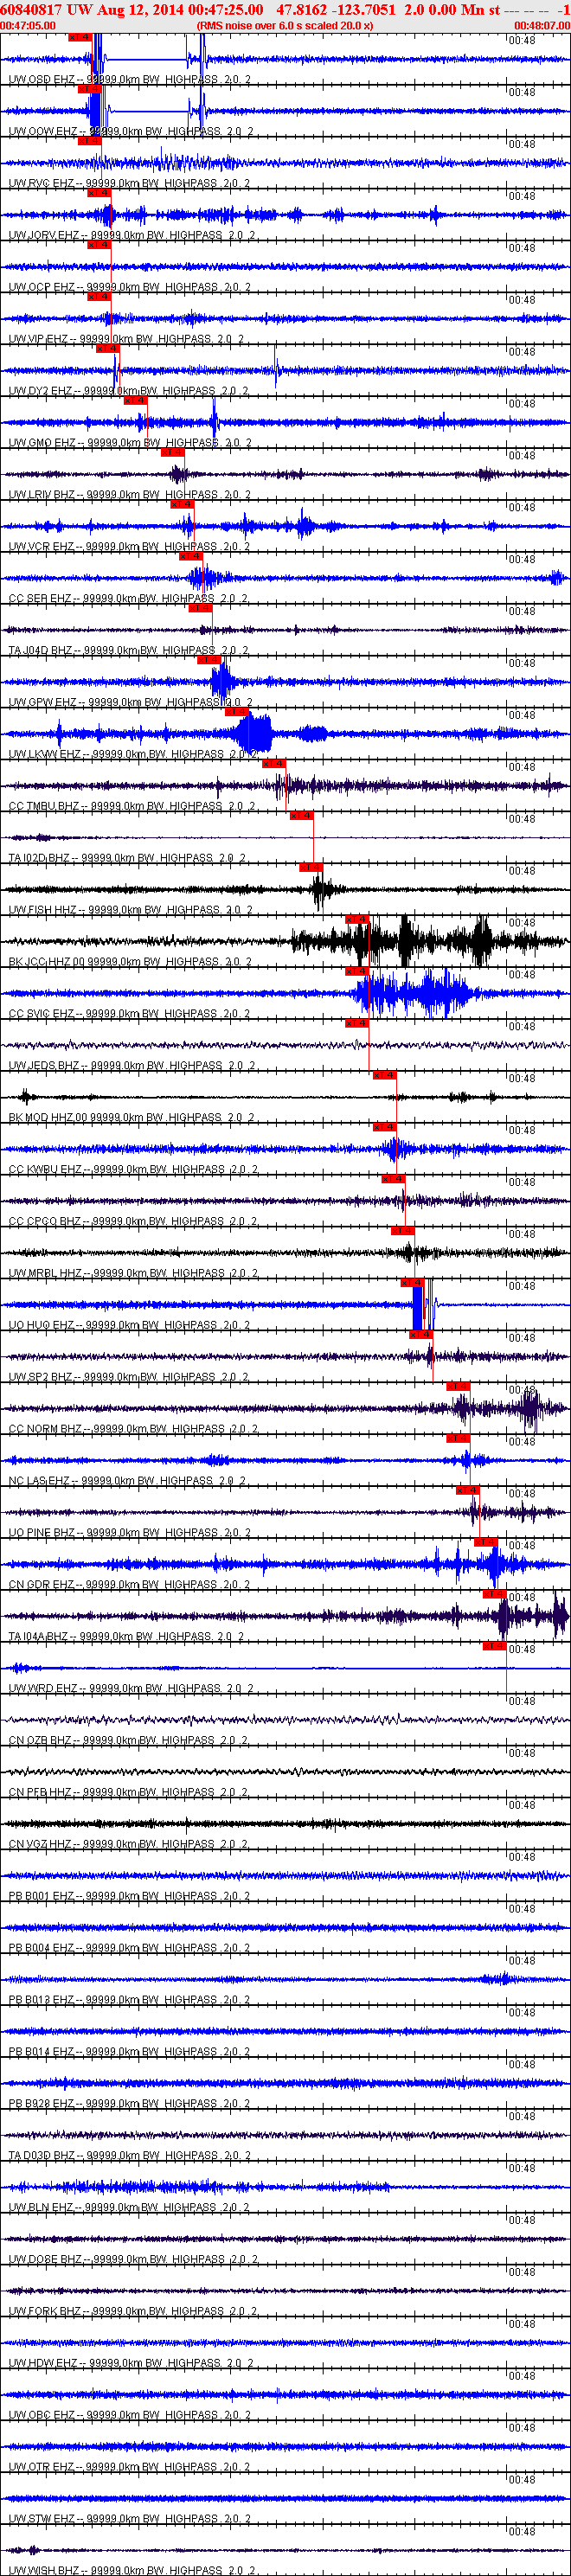Click the UO PINE BHZ station label
This screenshot has height=2576, width=571.
click(130, 1533)
